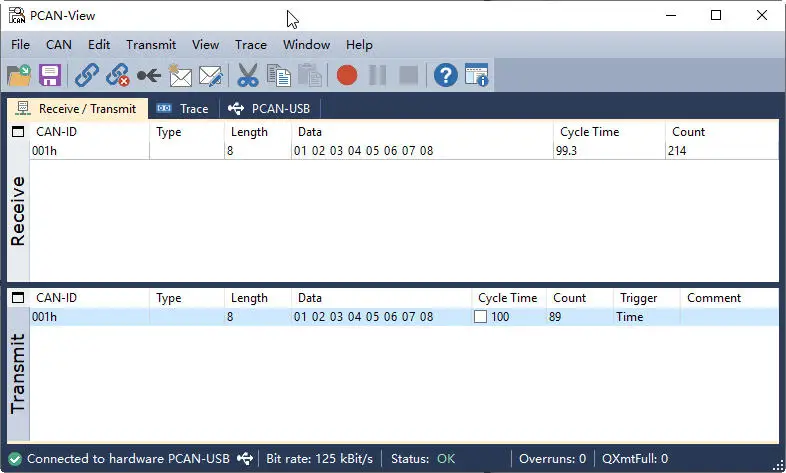Toggle the Transmit panel collapse box

[x=18, y=298]
